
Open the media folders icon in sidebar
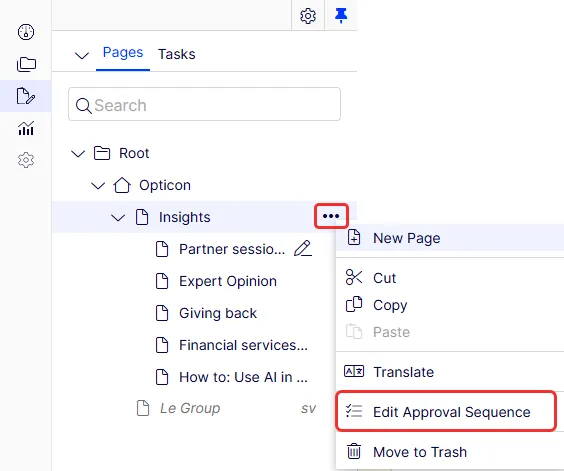pos(26,64)
